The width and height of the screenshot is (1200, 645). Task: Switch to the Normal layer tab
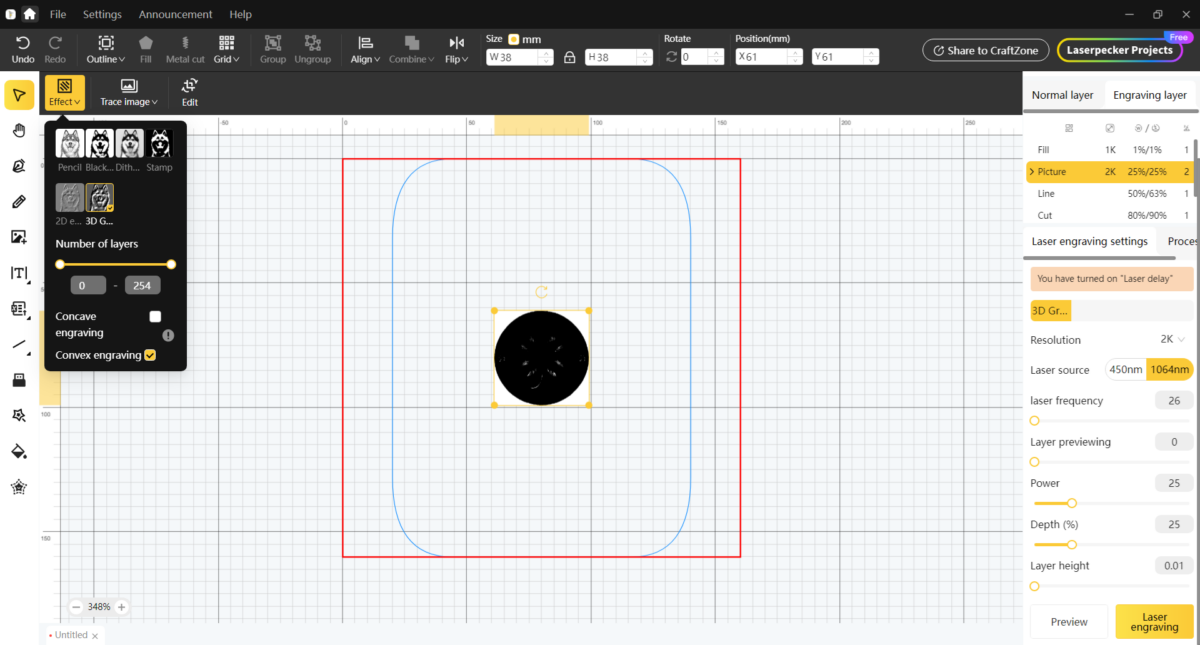pyautogui.click(x=1062, y=95)
